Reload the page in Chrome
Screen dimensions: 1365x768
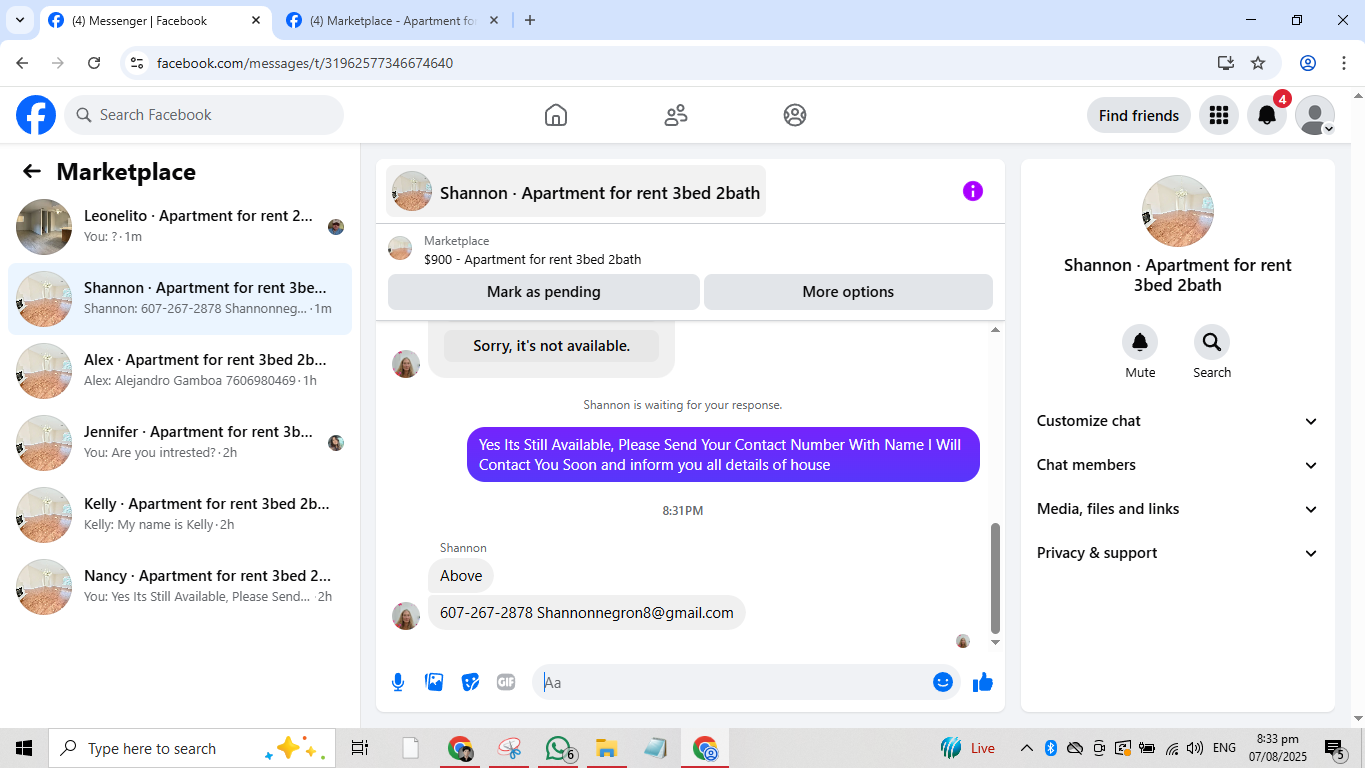(94, 63)
